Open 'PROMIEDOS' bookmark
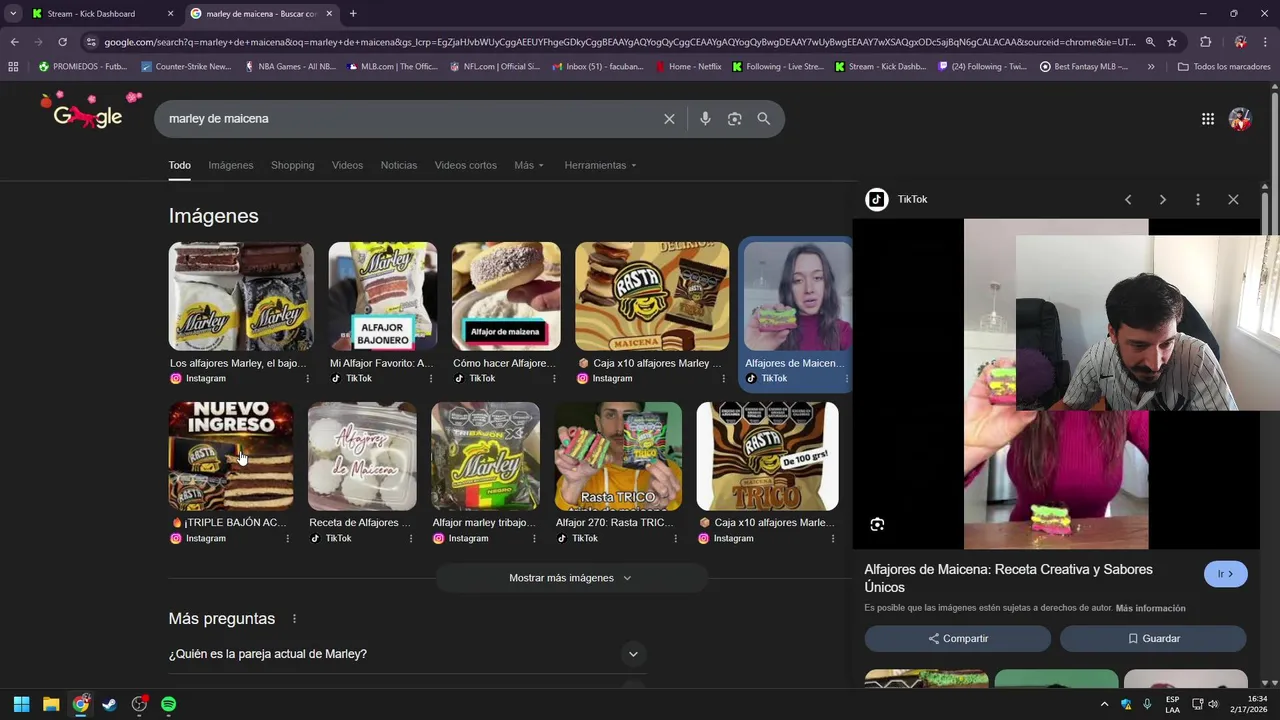This screenshot has height=720, width=1280. [83, 67]
